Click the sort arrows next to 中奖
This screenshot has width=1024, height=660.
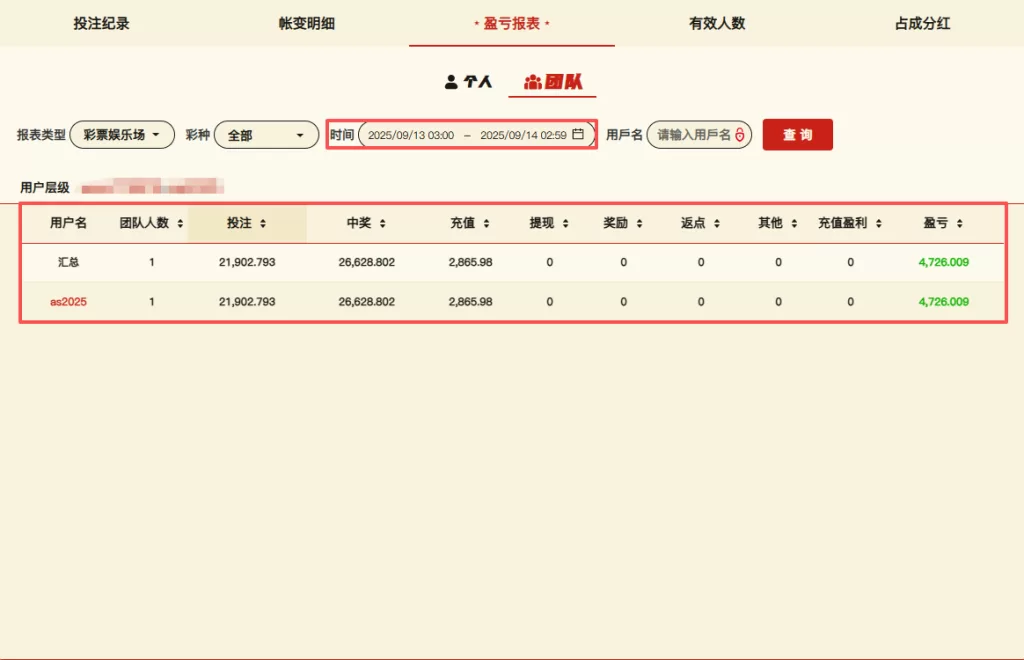coord(382,224)
